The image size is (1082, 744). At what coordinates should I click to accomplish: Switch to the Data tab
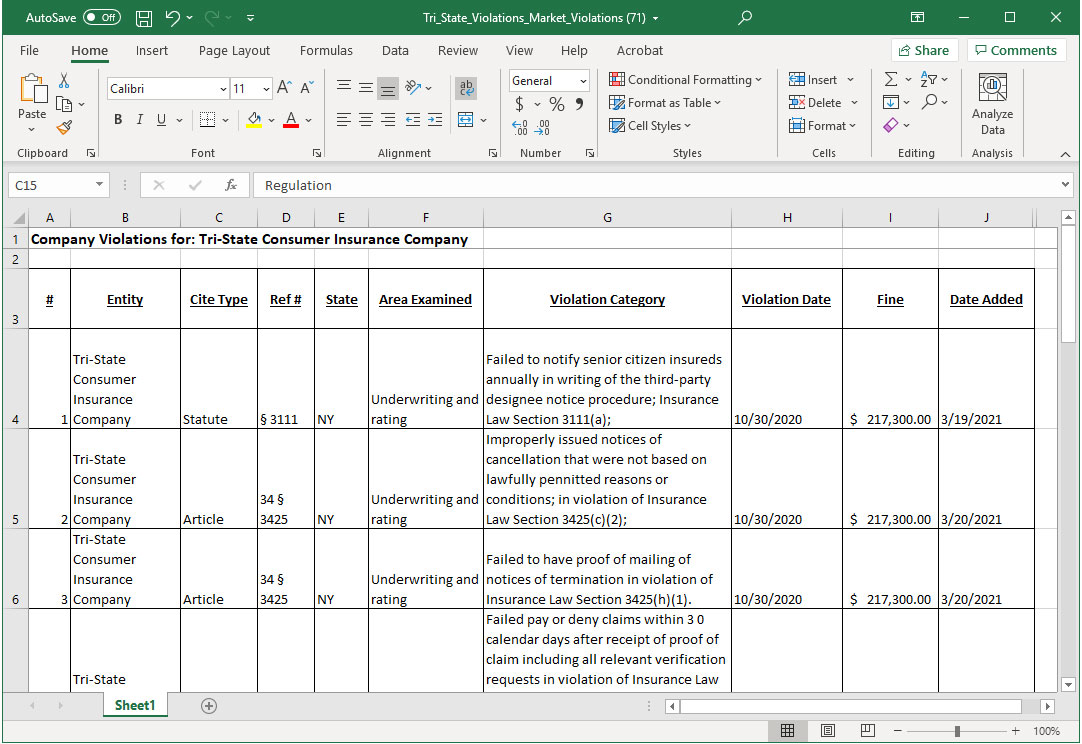(x=395, y=50)
